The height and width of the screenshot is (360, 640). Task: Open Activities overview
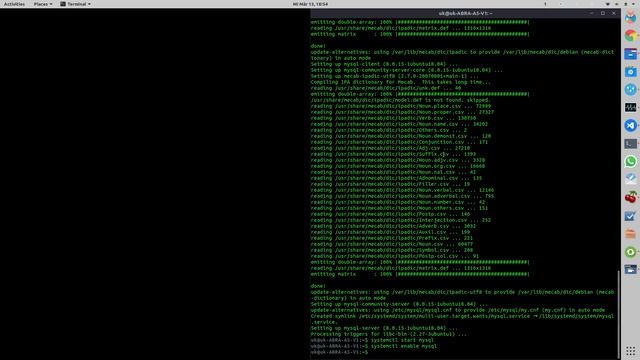point(14,4)
